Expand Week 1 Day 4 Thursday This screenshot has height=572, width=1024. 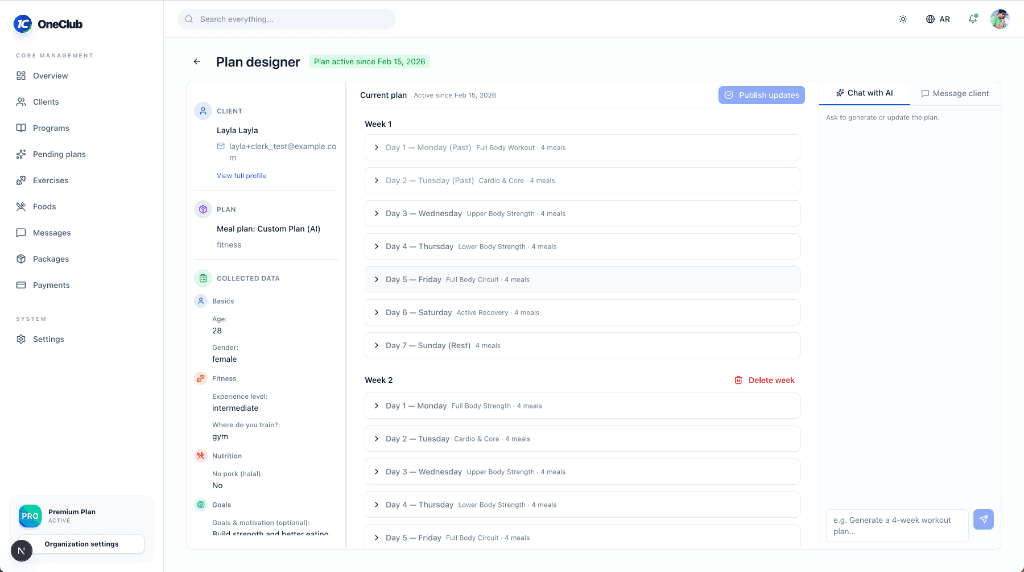click(x=582, y=246)
